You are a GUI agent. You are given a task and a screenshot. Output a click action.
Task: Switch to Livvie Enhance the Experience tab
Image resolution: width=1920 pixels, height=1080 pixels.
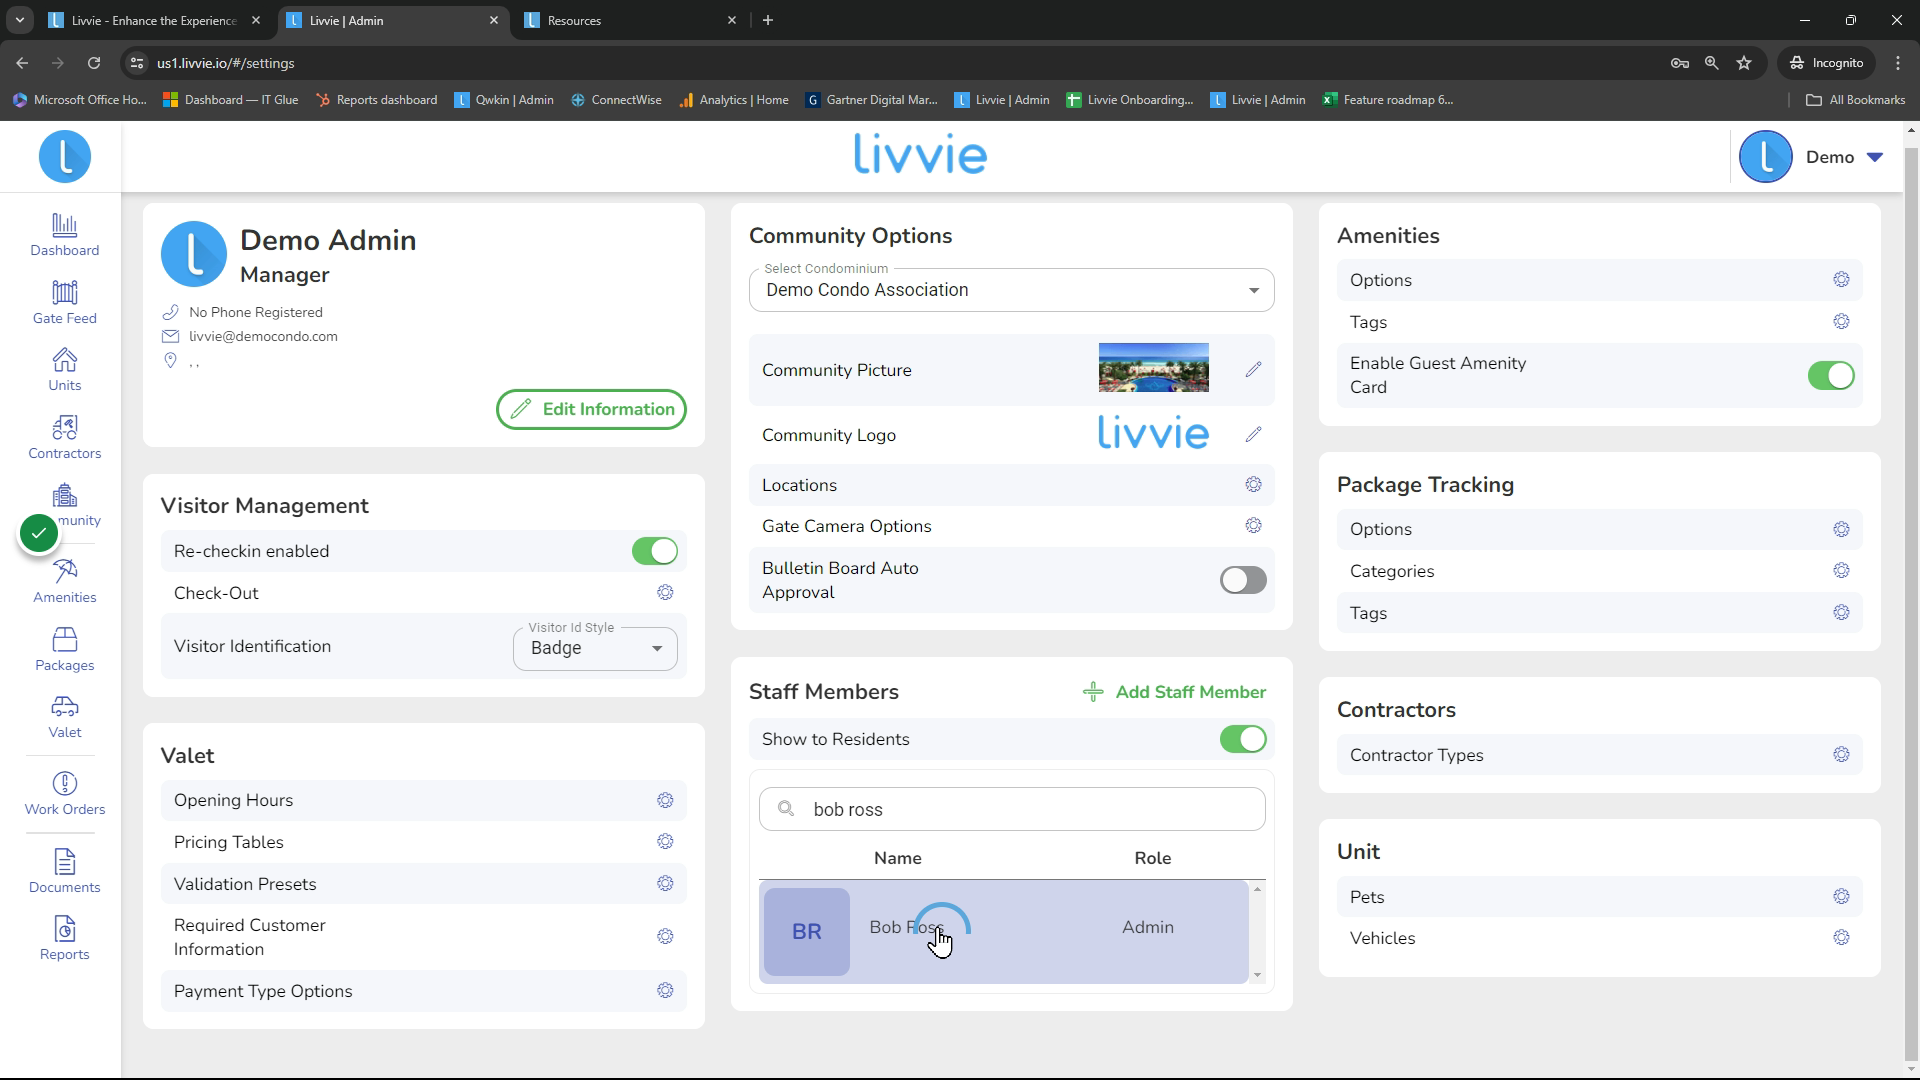click(154, 20)
